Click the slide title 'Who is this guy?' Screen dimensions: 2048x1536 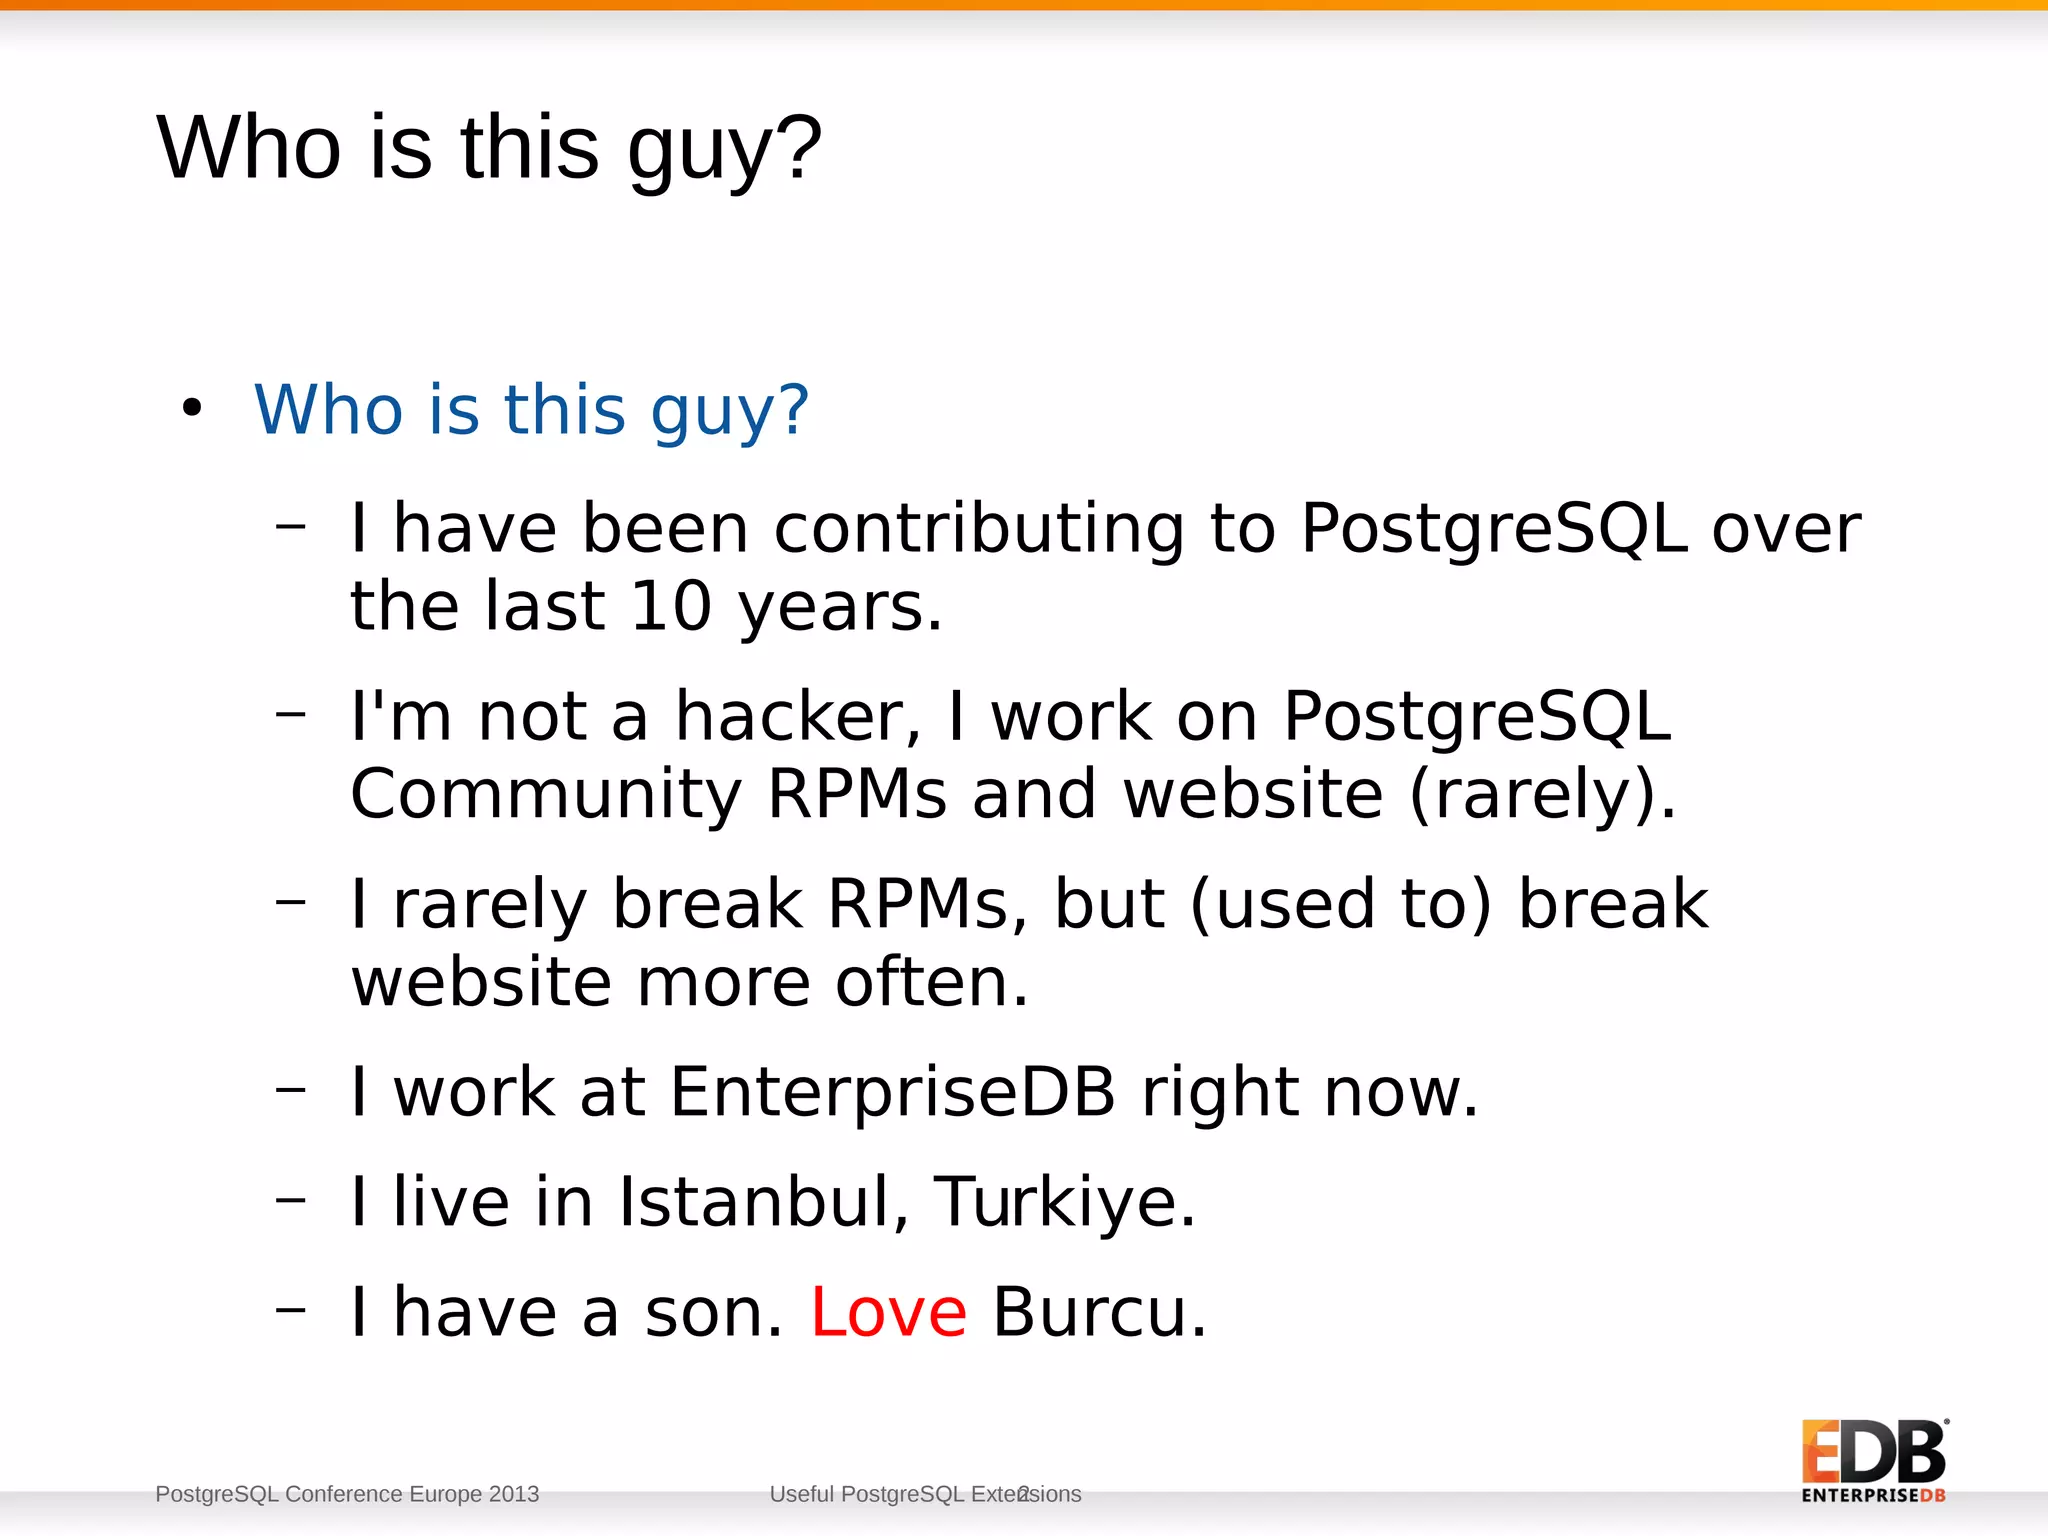pos(489,148)
